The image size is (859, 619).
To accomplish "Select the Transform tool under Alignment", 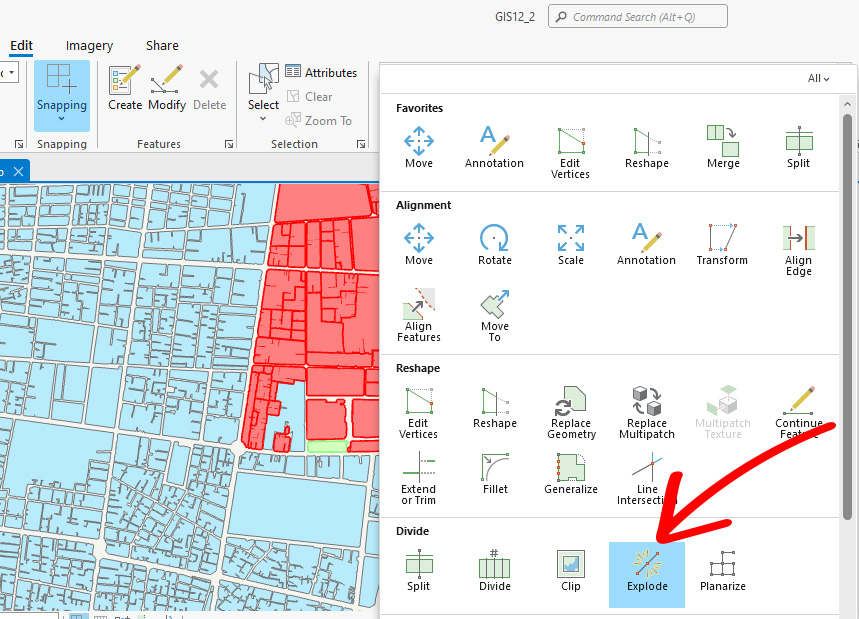I will (x=722, y=243).
